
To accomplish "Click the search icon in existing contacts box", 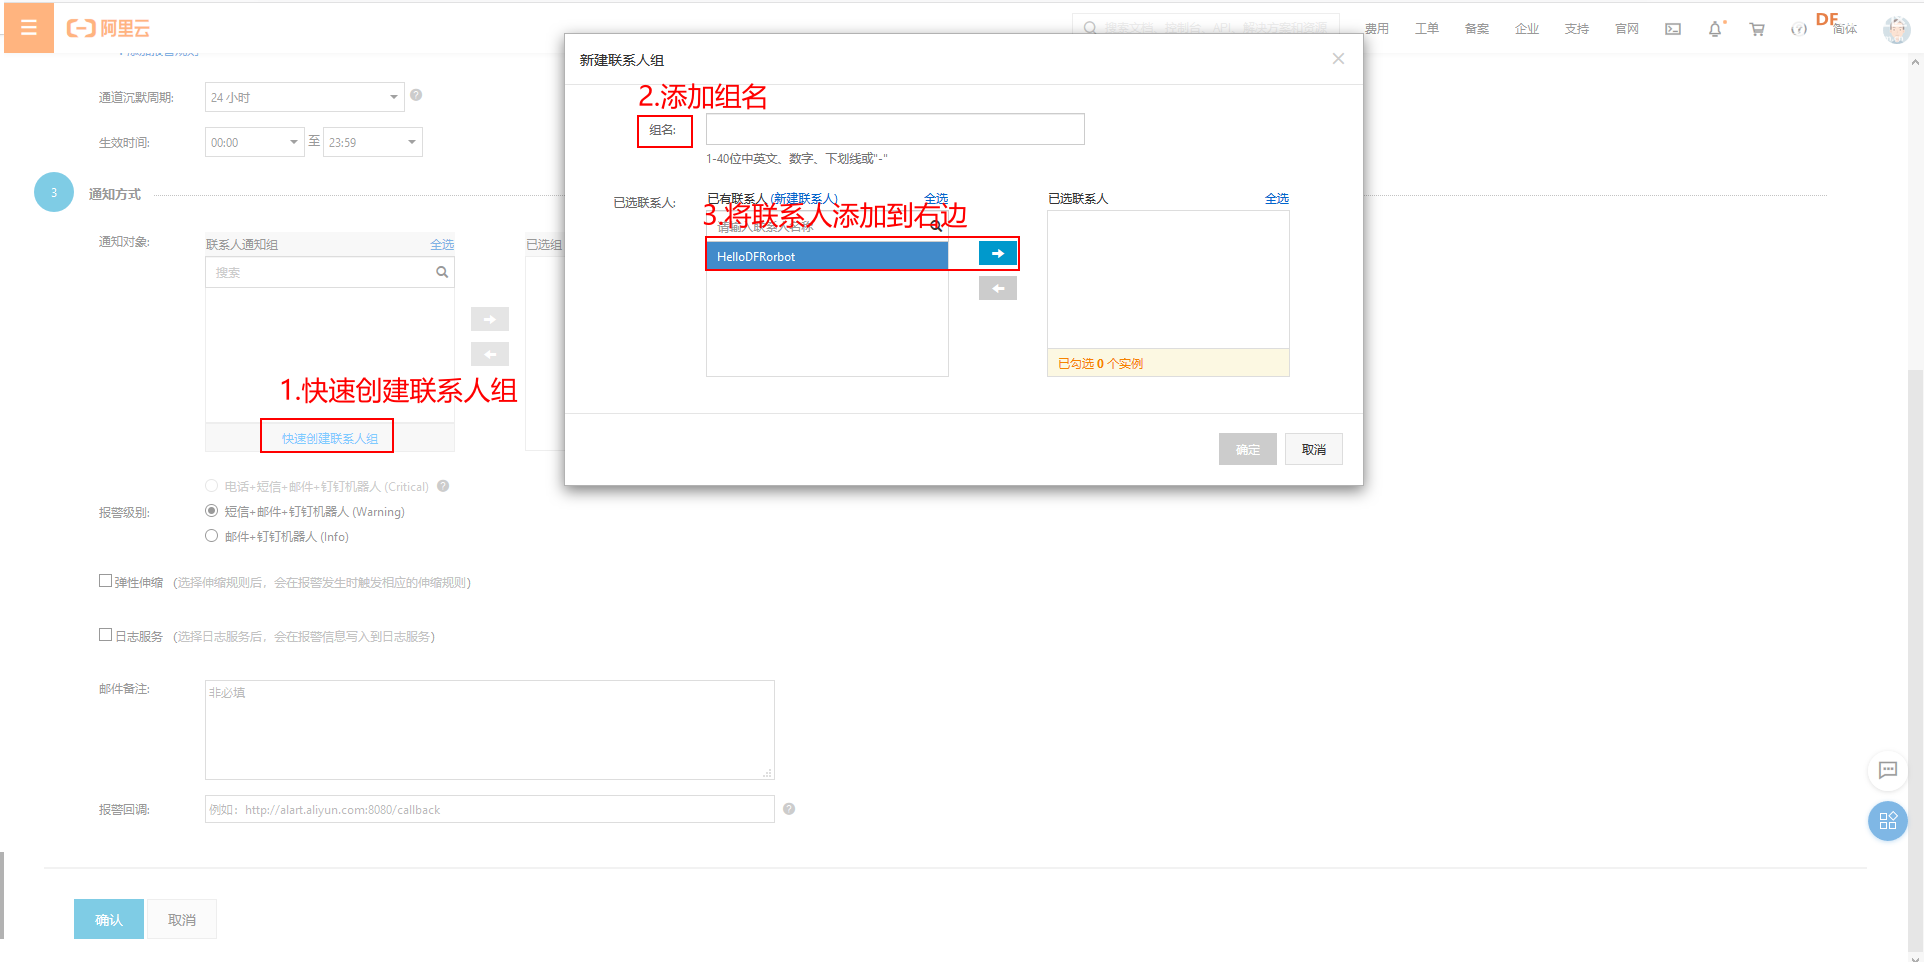I will click(936, 226).
